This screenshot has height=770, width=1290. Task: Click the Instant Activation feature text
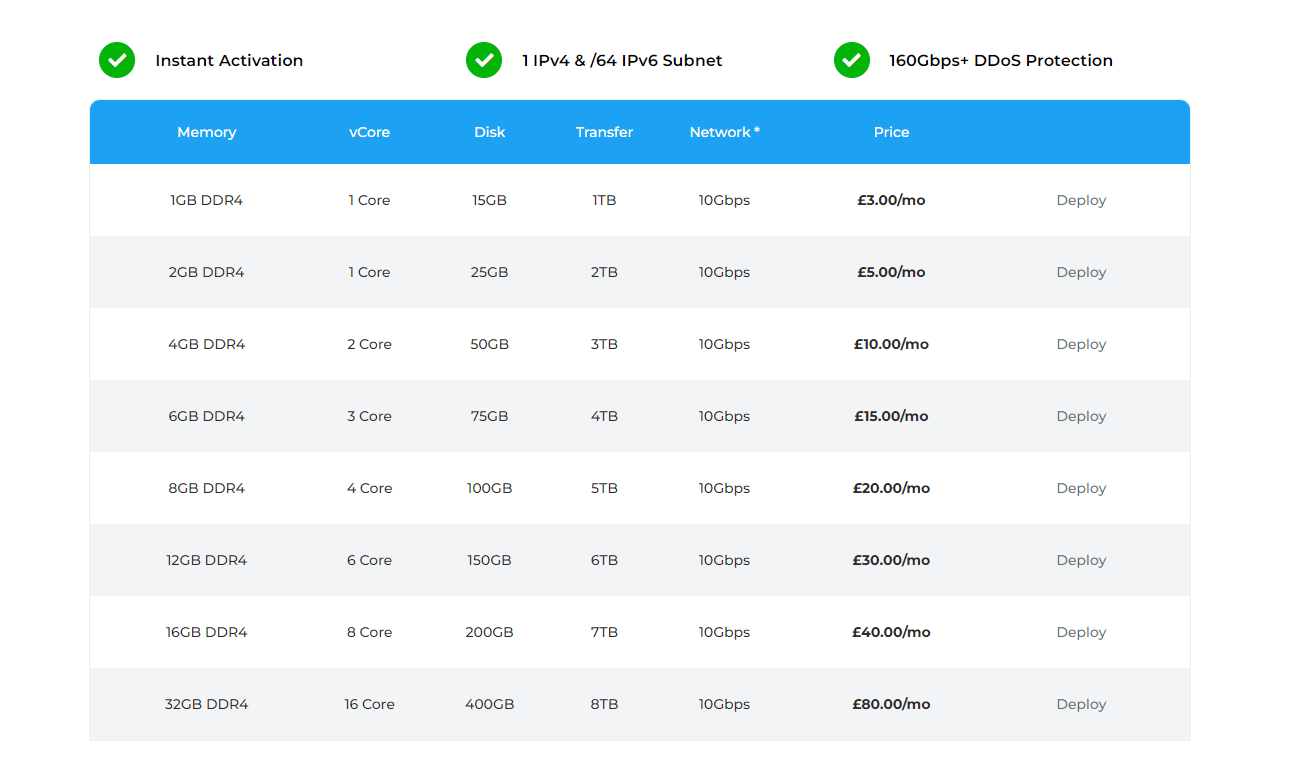(229, 60)
